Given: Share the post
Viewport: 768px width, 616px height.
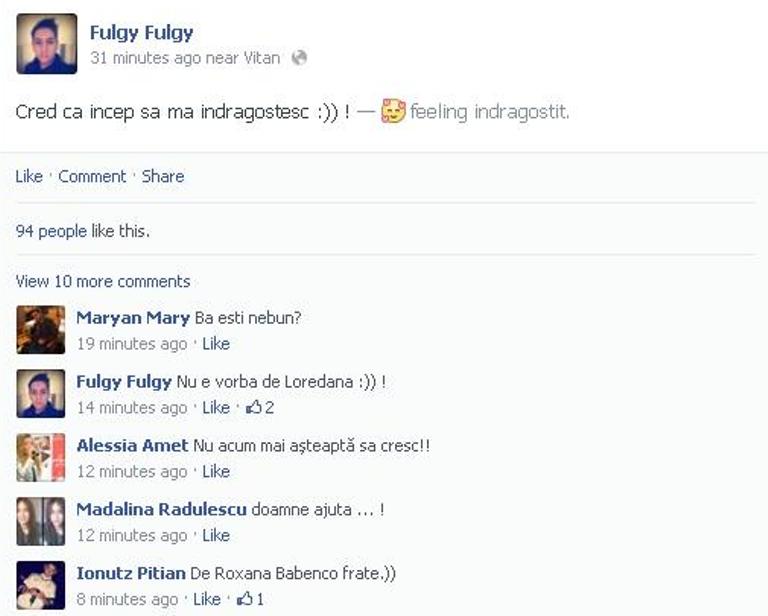Looking at the screenshot, I should (x=163, y=176).
